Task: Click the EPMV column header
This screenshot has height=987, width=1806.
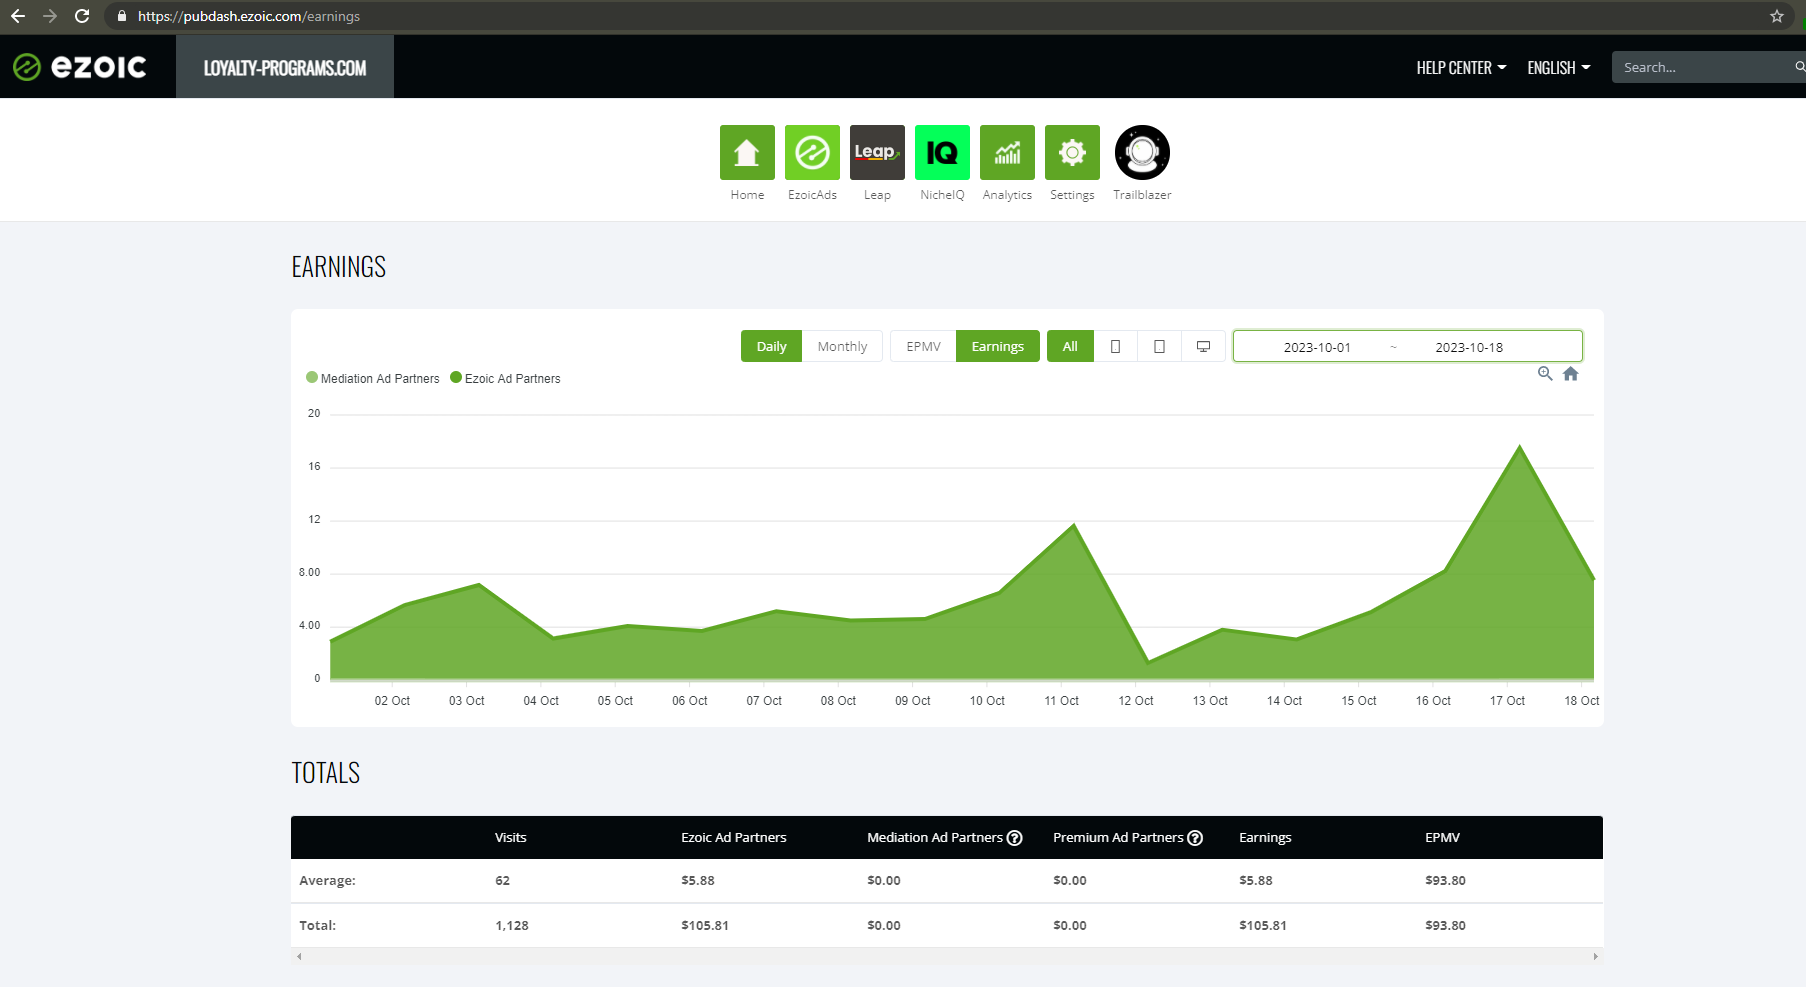Action: coord(1442,838)
